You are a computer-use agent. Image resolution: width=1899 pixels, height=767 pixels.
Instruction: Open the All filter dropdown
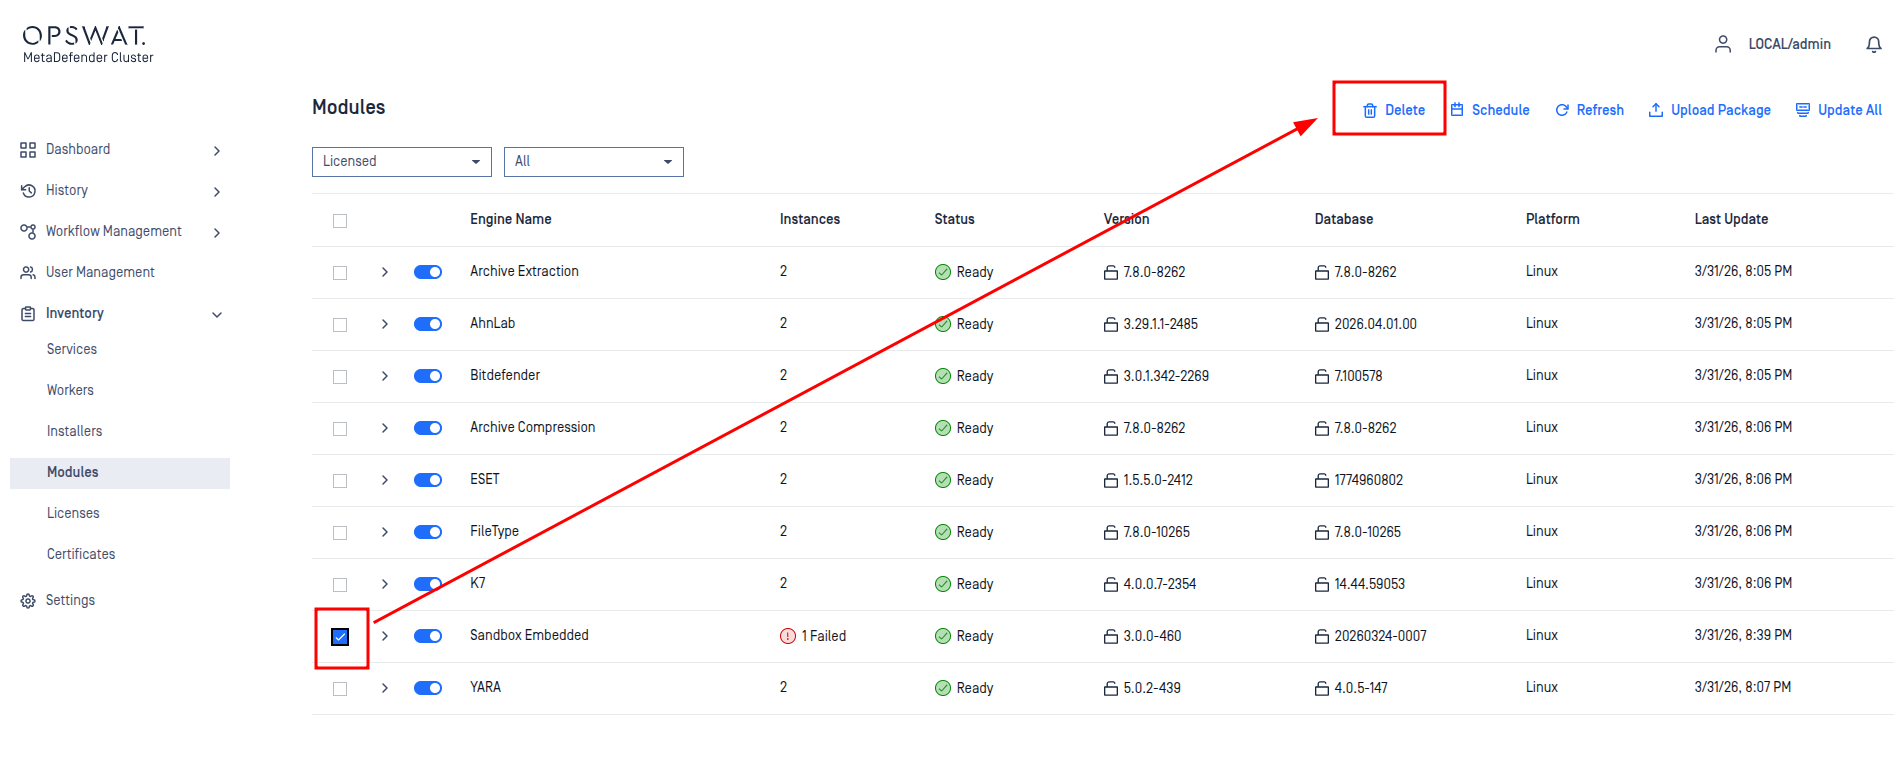[593, 162]
